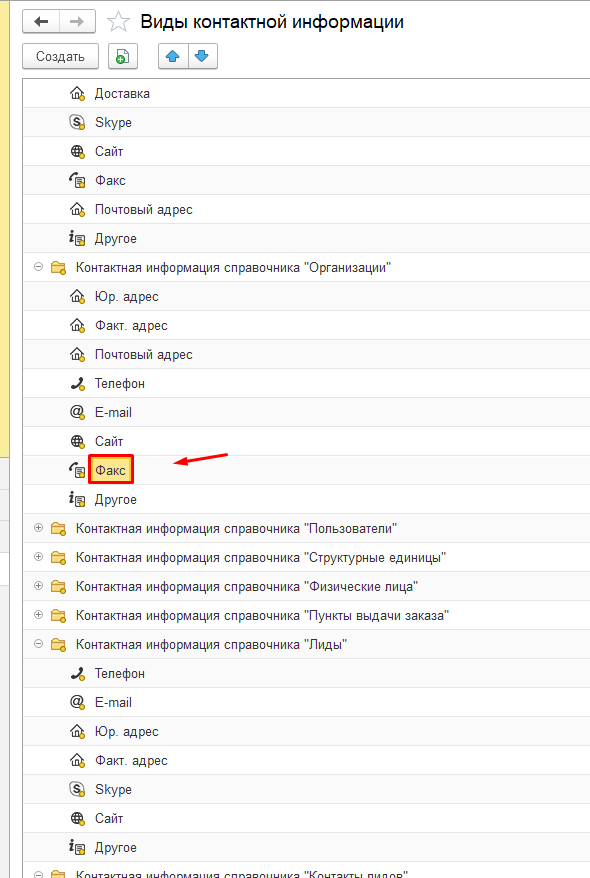The width and height of the screenshot is (590, 878).
Task: Expand the "Физические лица" group
Action: point(38,586)
